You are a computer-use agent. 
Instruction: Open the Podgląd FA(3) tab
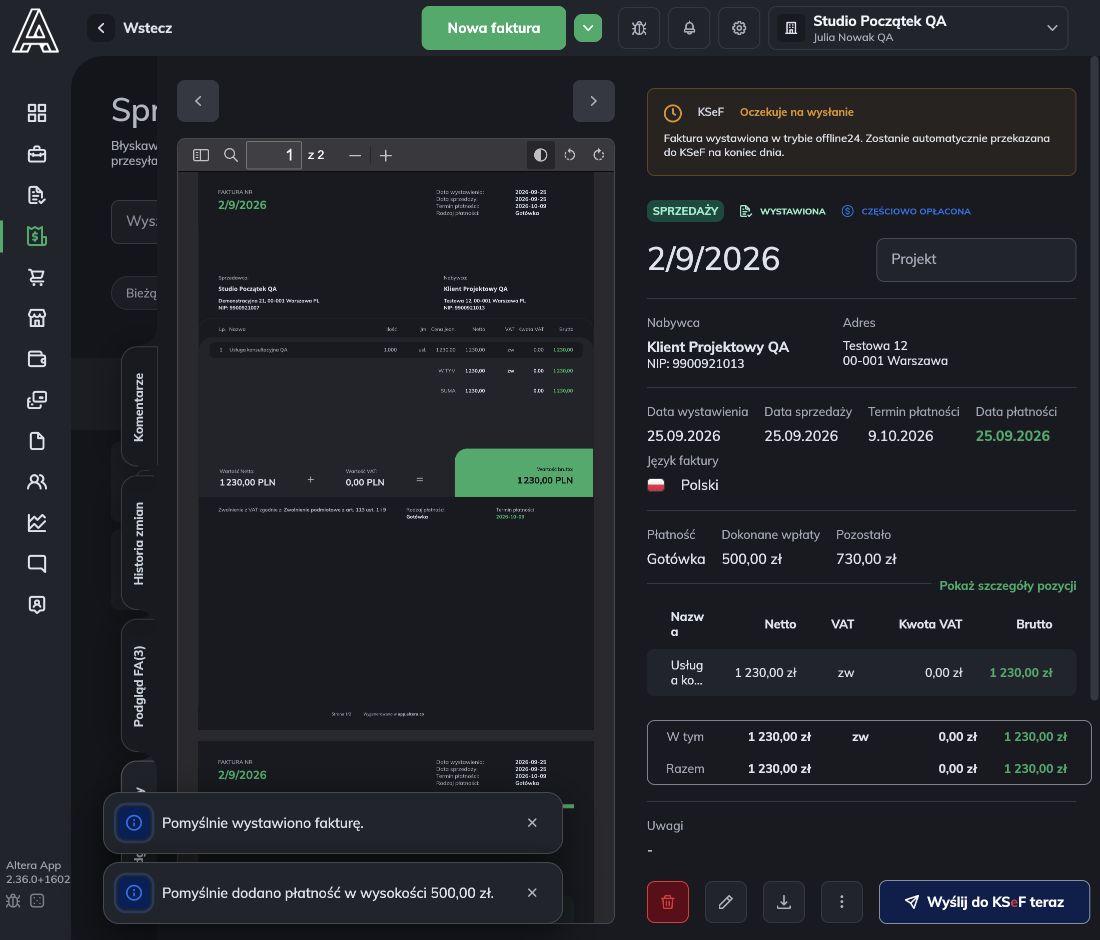[139, 686]
